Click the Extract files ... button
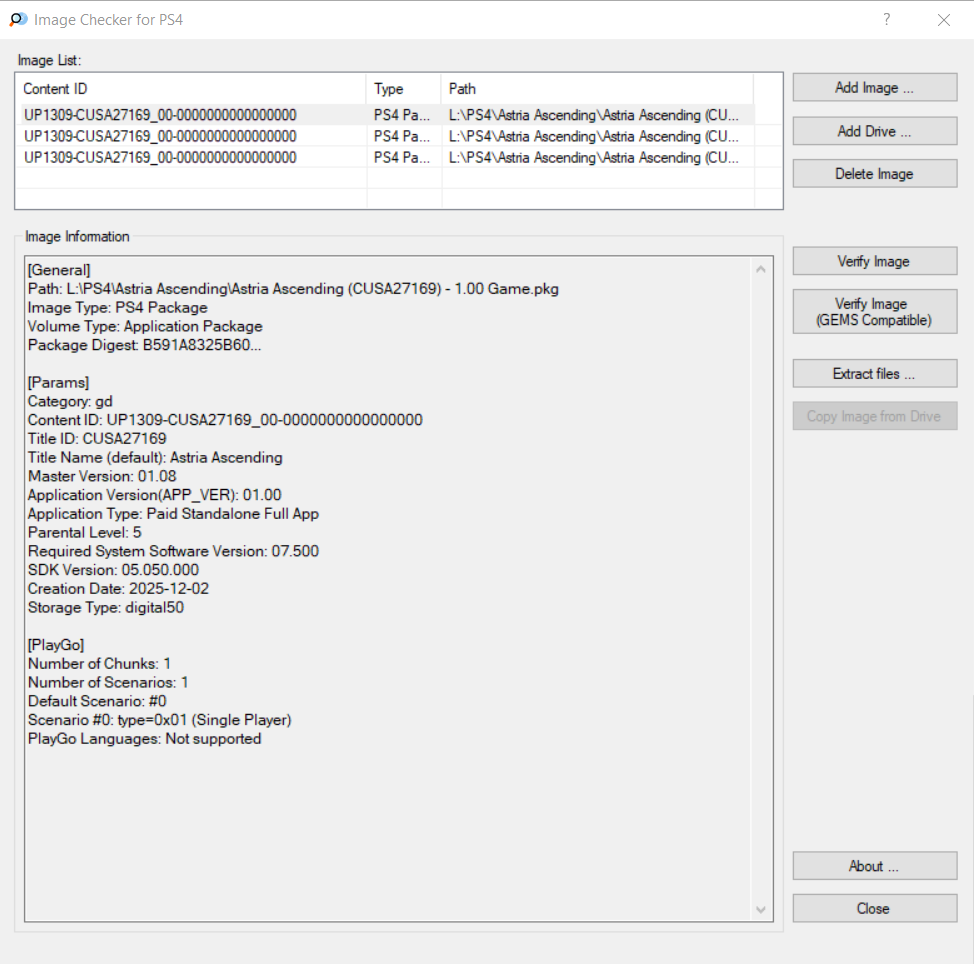This screenshot has height=964, width=974. [x=874, y=374]
